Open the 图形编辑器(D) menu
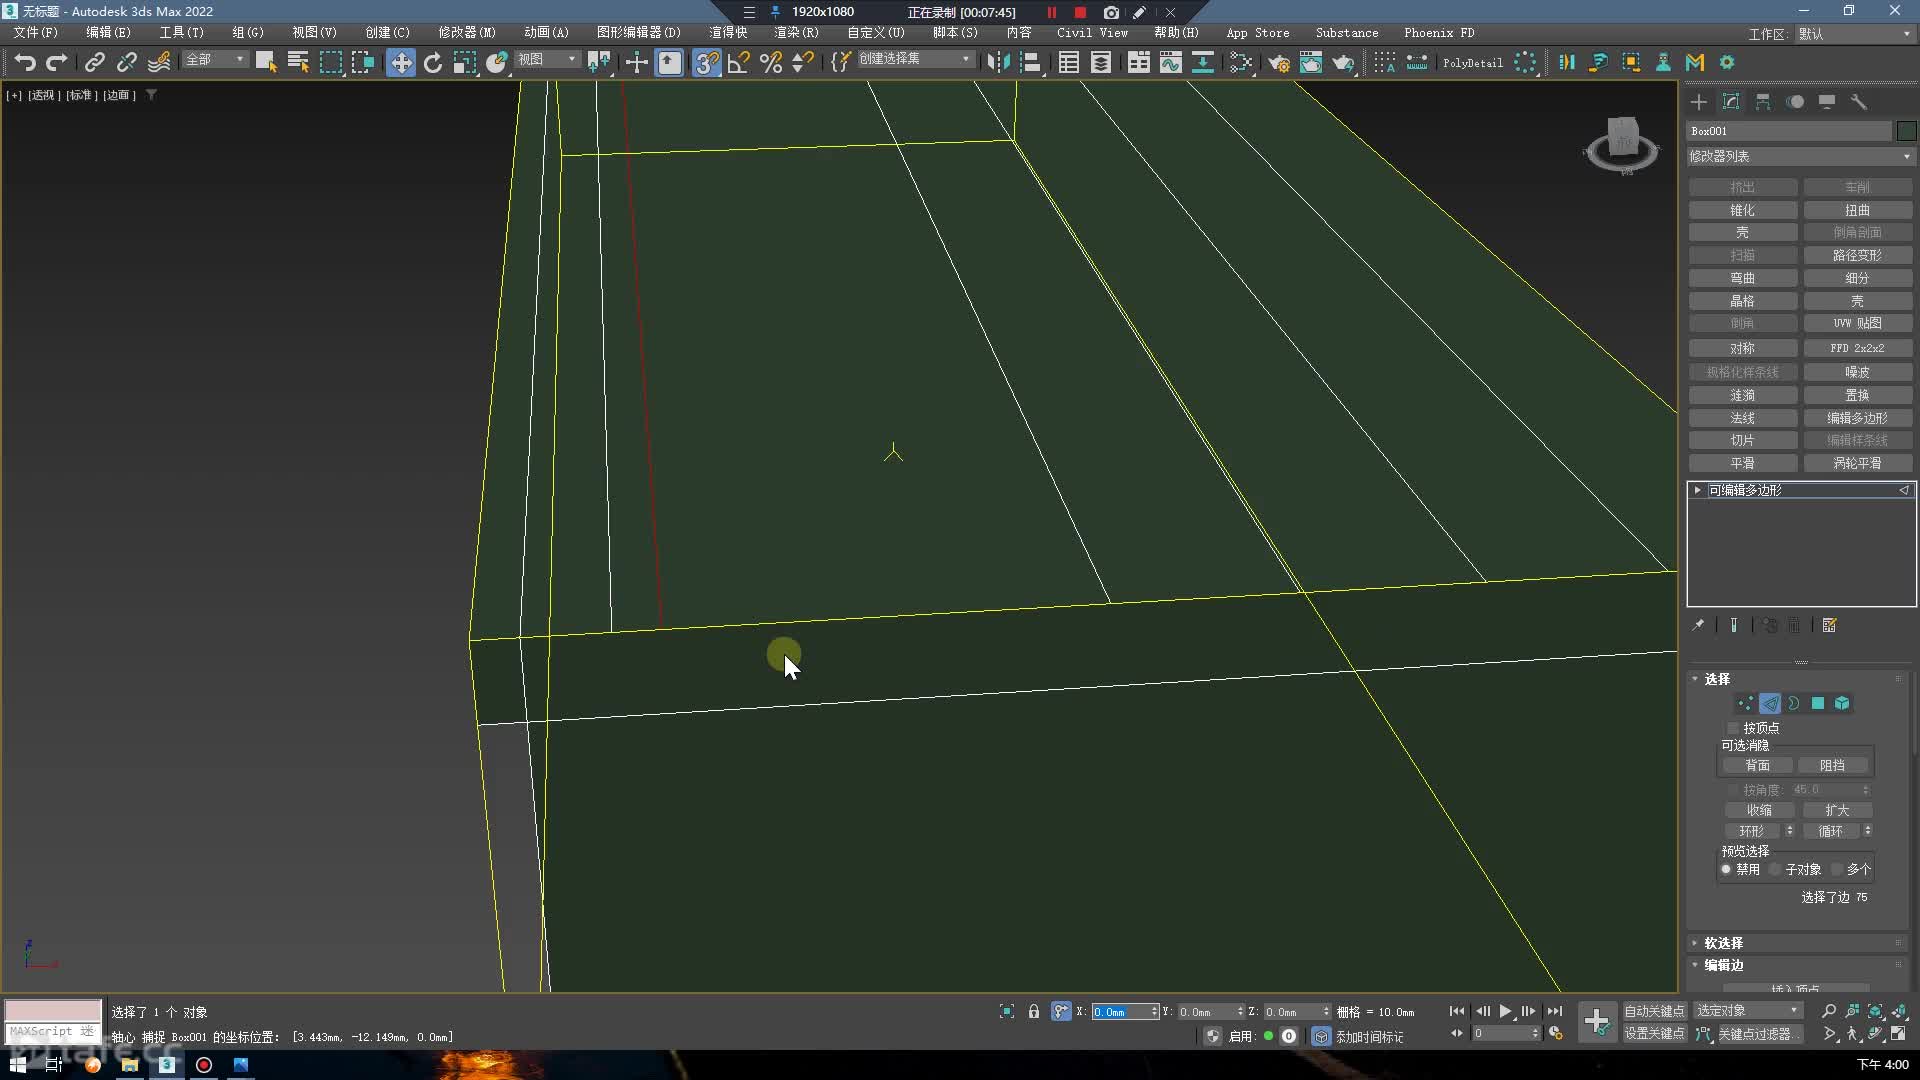Image resolution: width=1920 pixels, height=1080 pixels. [638, 33]
